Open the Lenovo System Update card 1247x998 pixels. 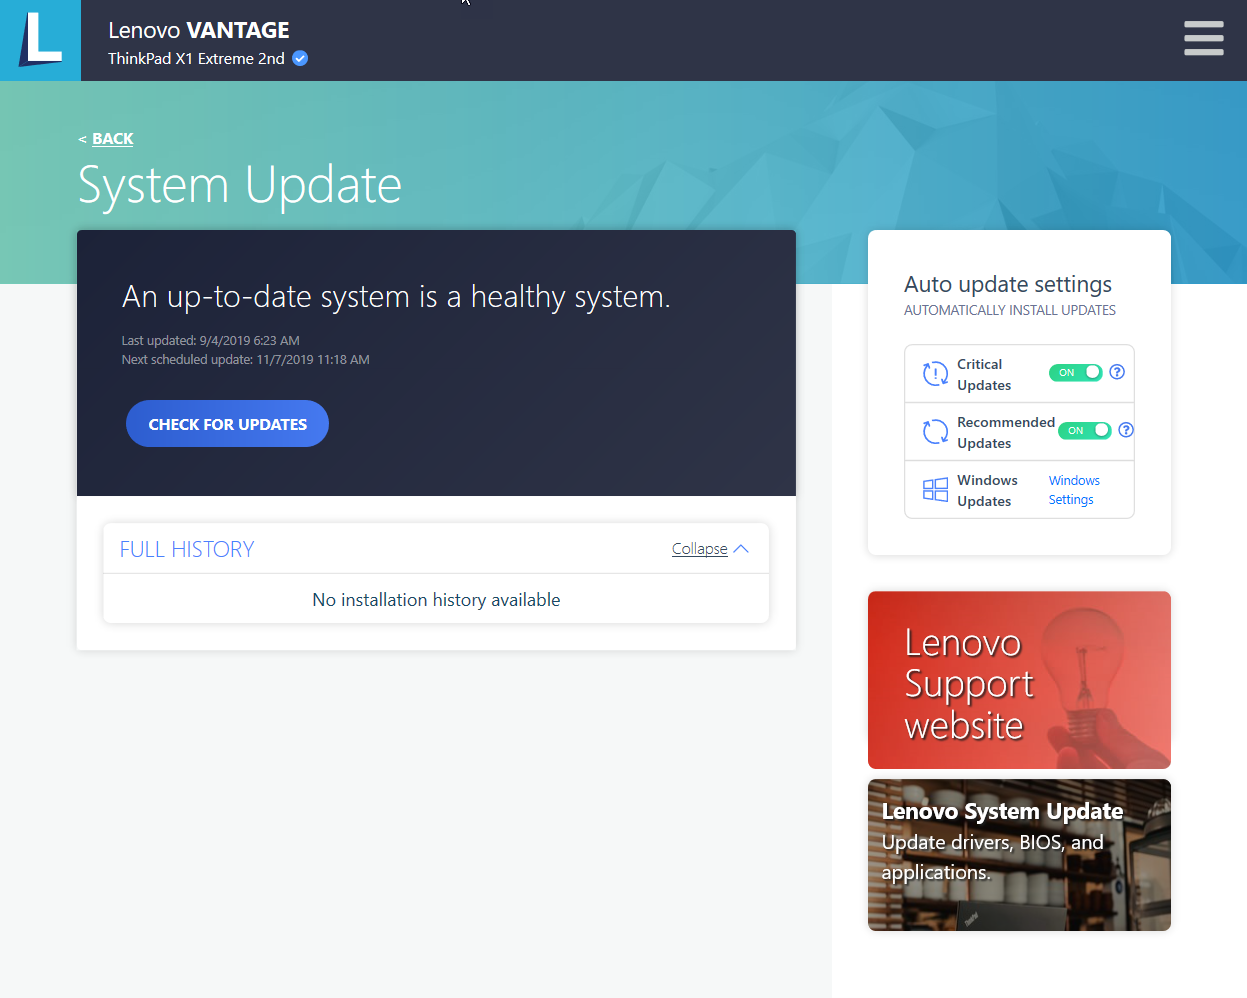click(x=1019, y=855)
